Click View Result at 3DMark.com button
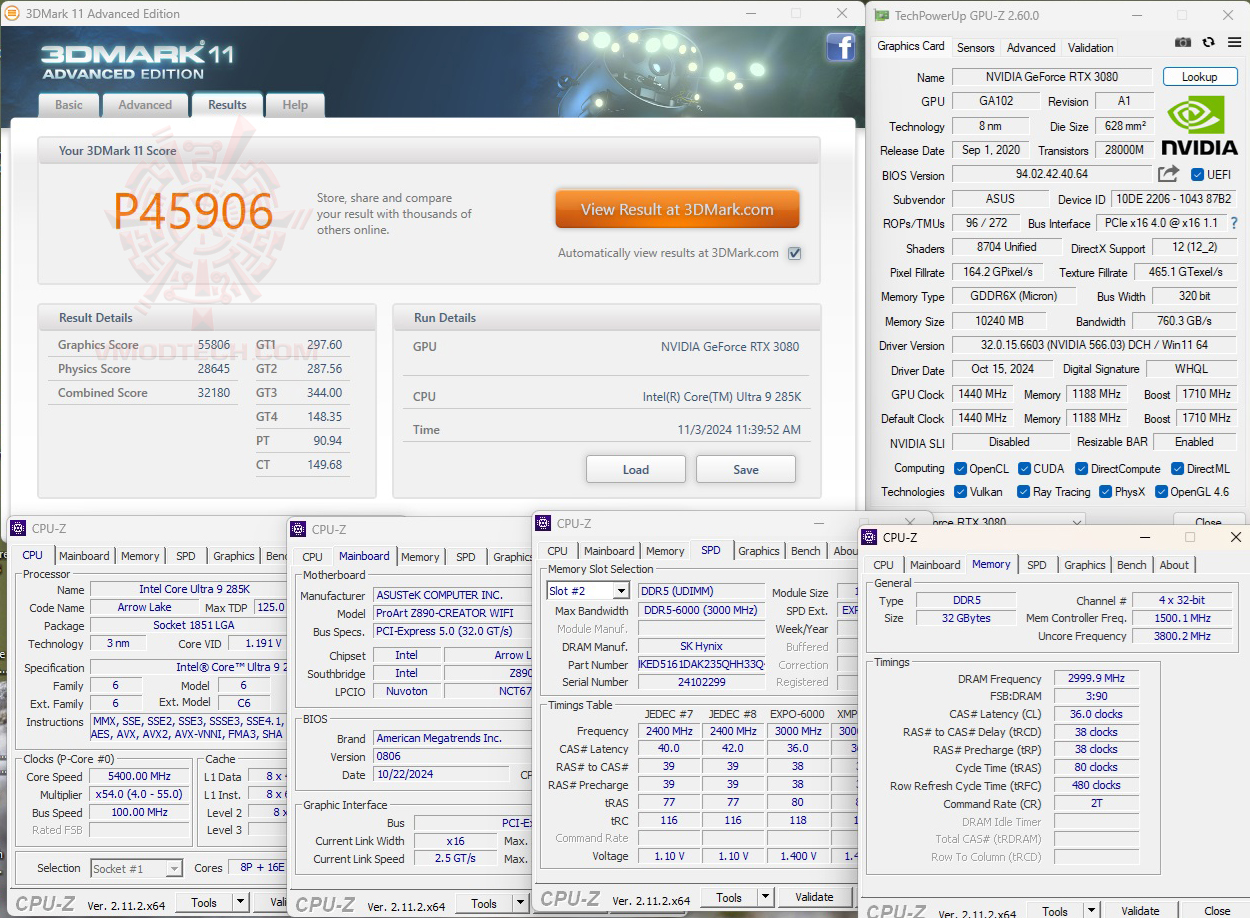1250x918 pixels. [678, 210]
